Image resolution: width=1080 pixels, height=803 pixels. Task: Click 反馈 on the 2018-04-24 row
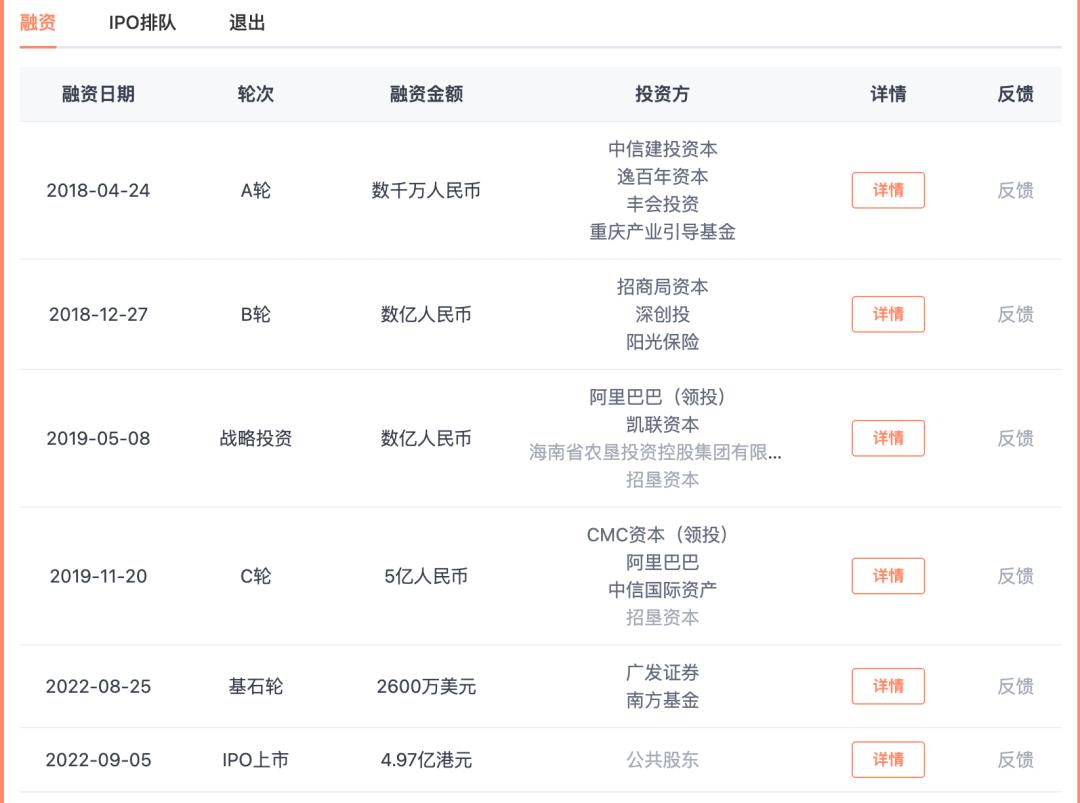[1015, 190]
